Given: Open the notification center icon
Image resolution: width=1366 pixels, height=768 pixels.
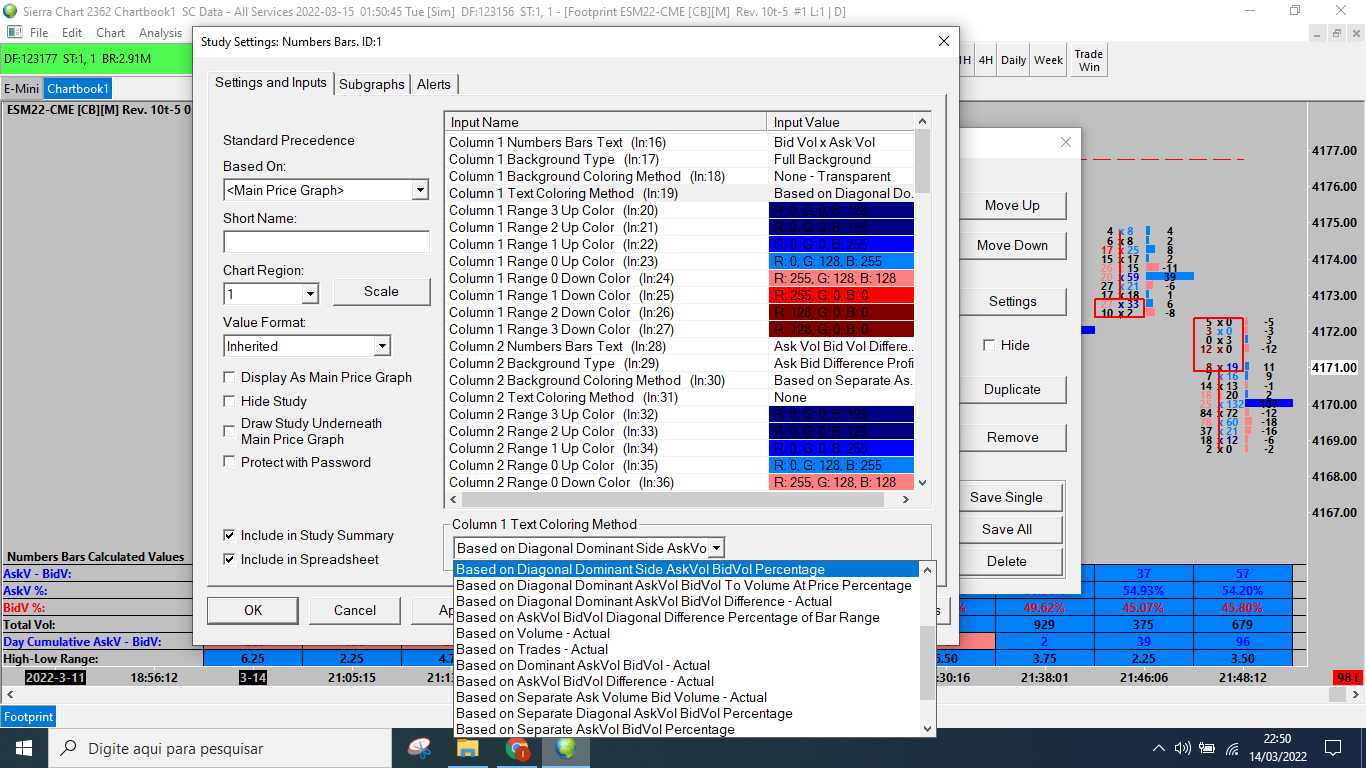Looking at the screenshot, I should (x=1332, y=747).
